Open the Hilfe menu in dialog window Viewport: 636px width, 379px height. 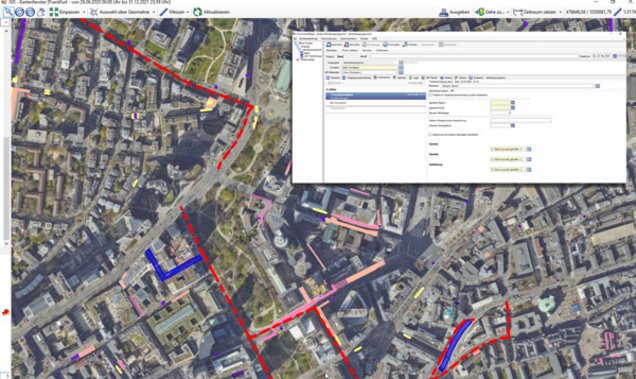pyautogui.click(x=375, y=39)
